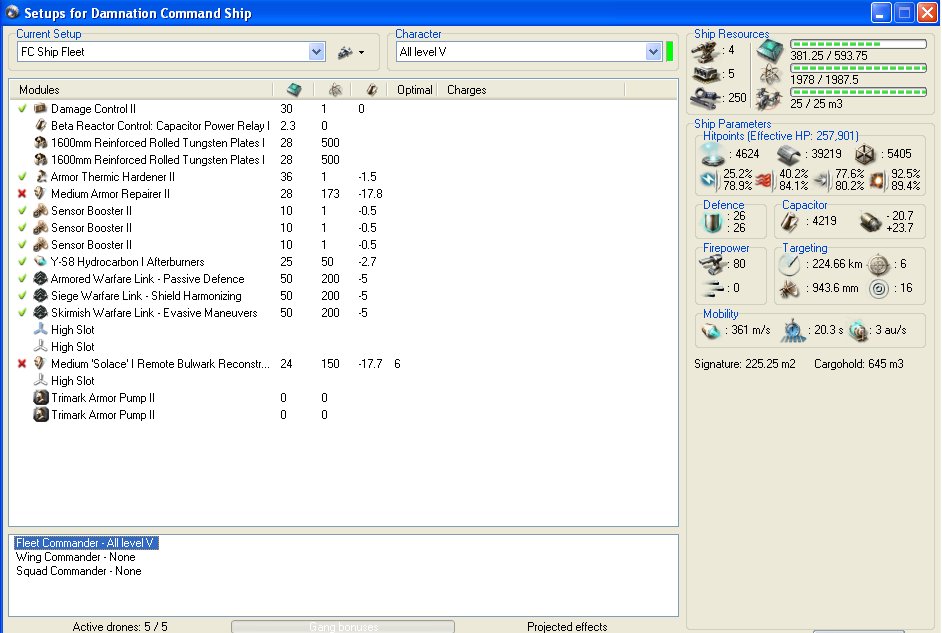The width and height of the screenshot is (942, 633).
Task: Click the Gang bonuses button
Action: (x=343, y=626)
